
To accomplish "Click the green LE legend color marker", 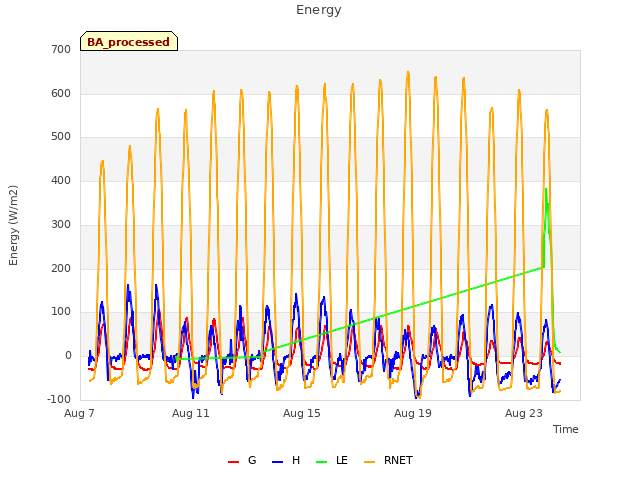I will [322, 462].
